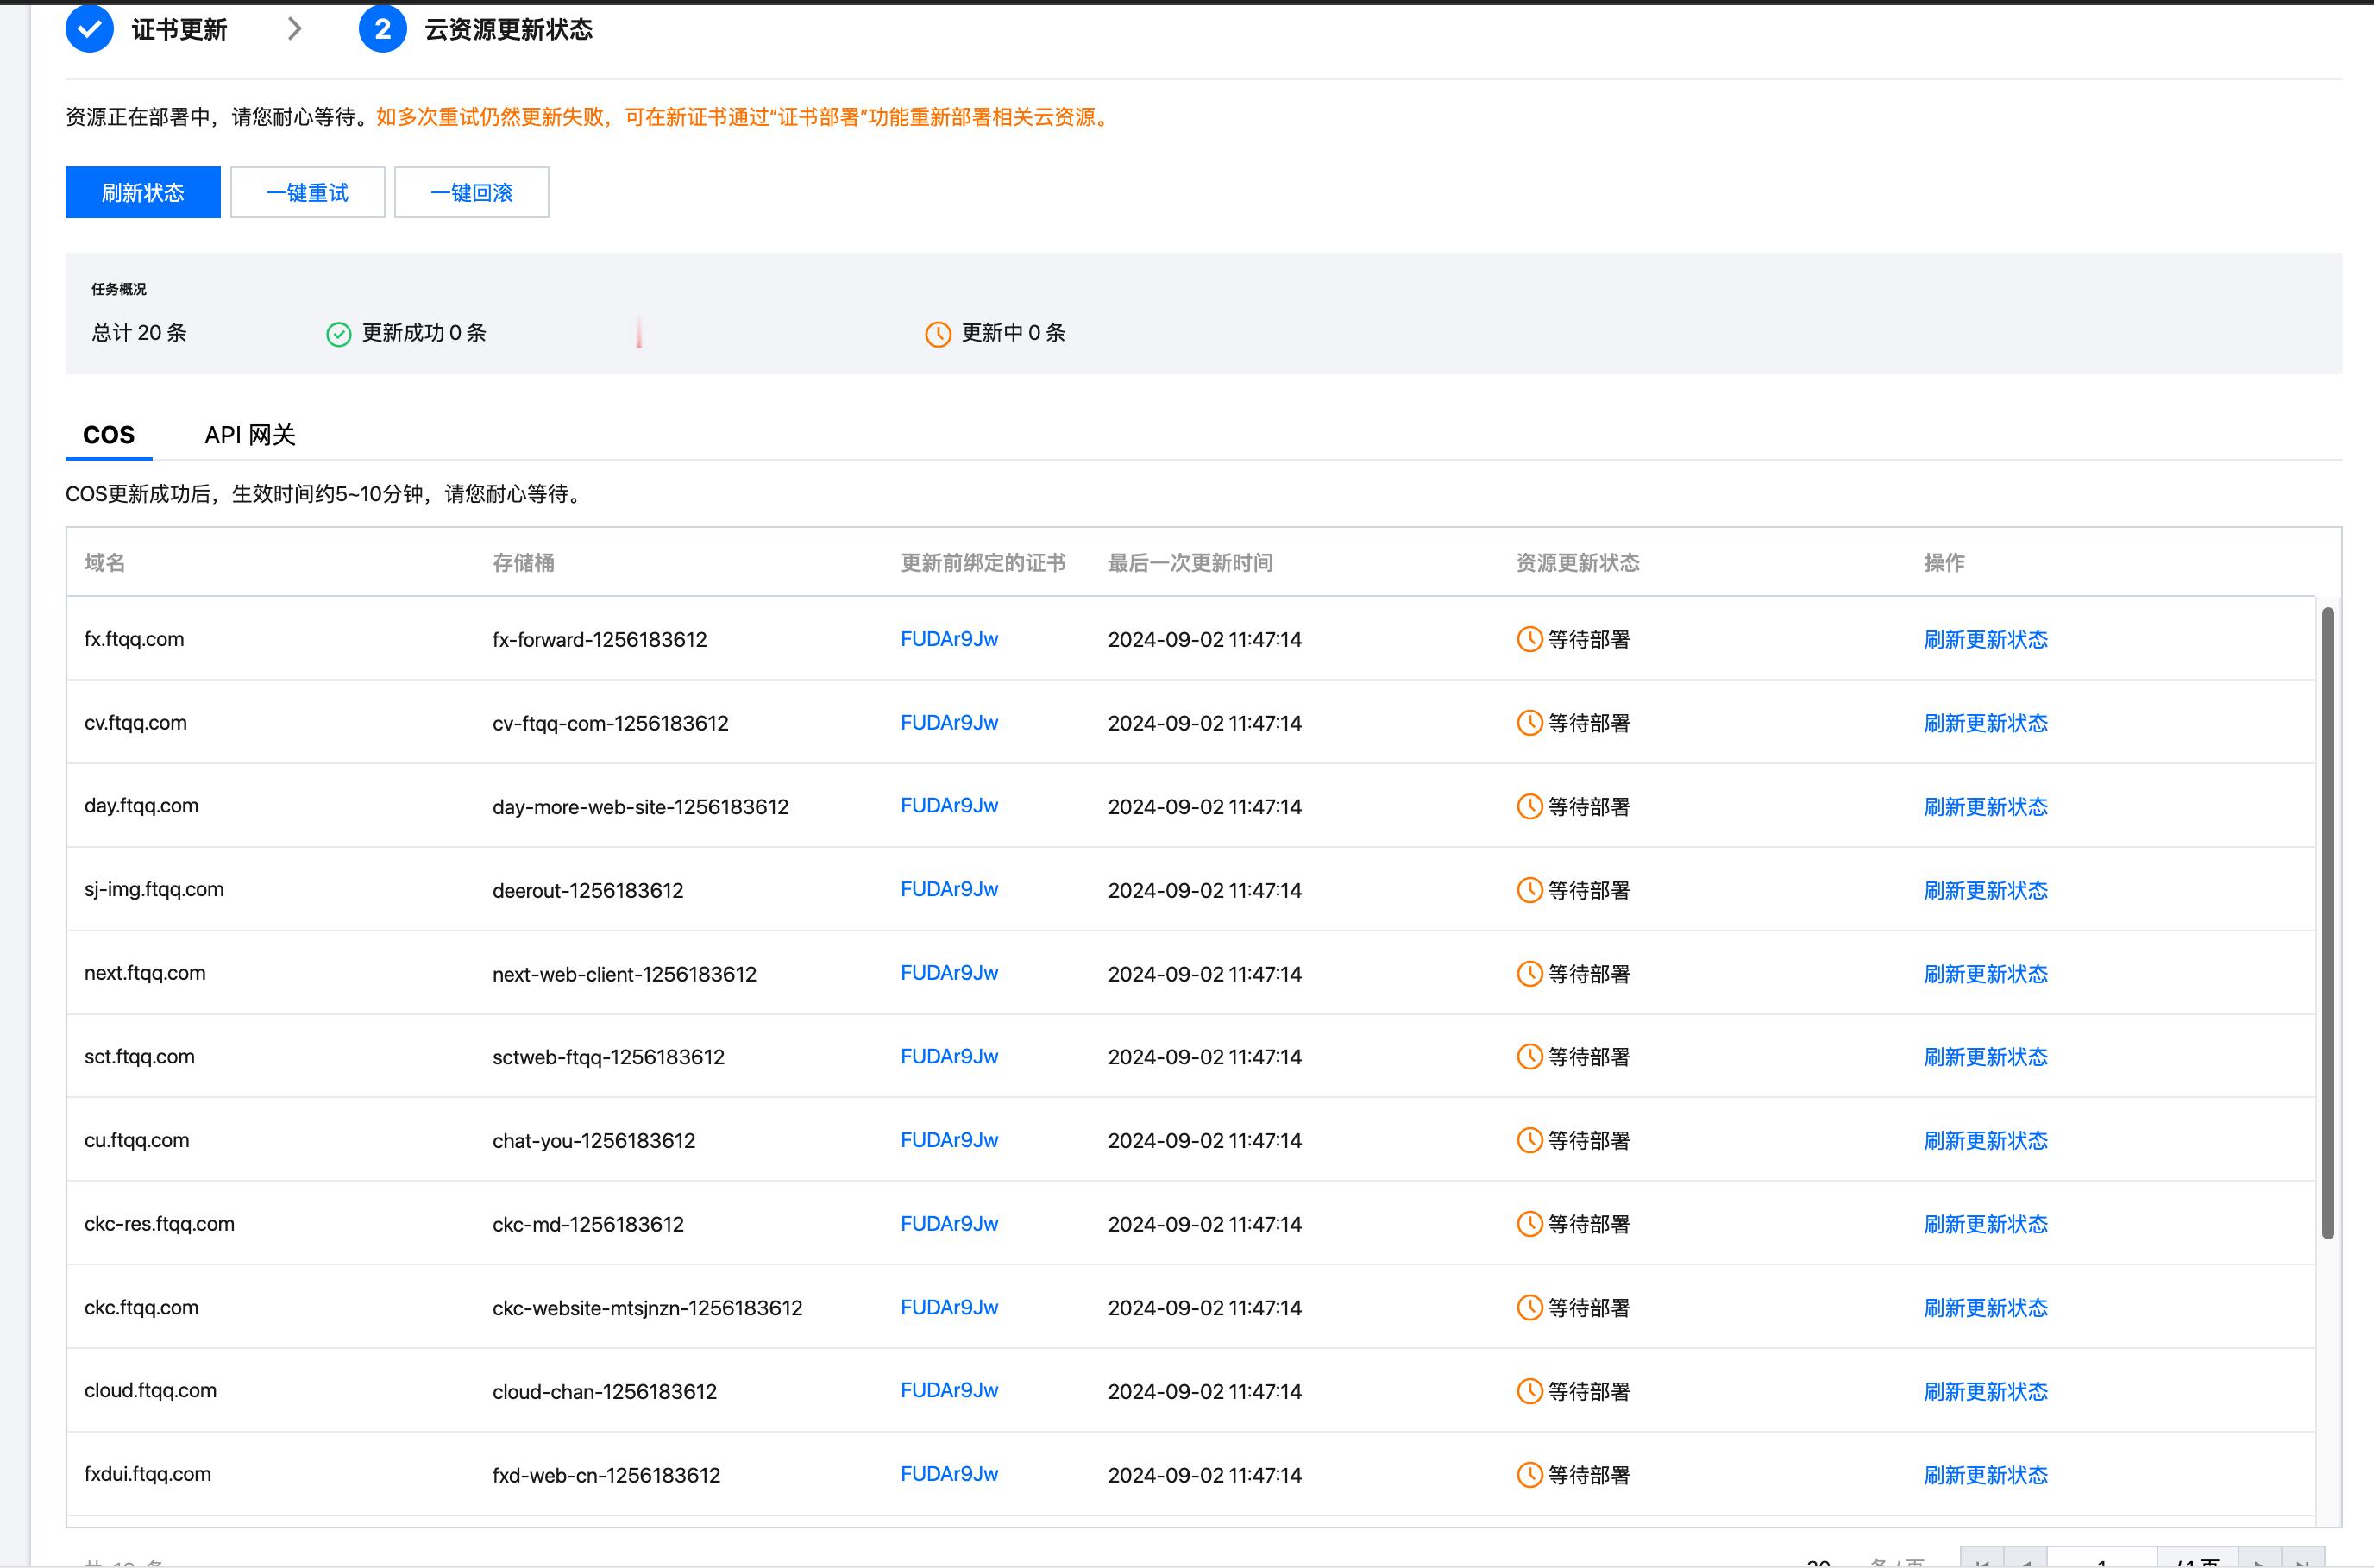
Task: Click the bucket name ckc-website-mtsjnzn-1256183612
Action: point(647,1308)
